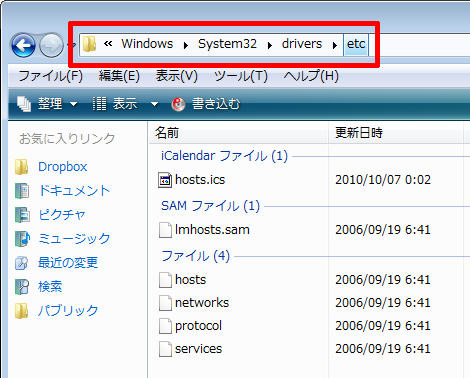Select the lmhosts.sam file name
Viewport: 470px width, 378px height.
pos(212,230)
